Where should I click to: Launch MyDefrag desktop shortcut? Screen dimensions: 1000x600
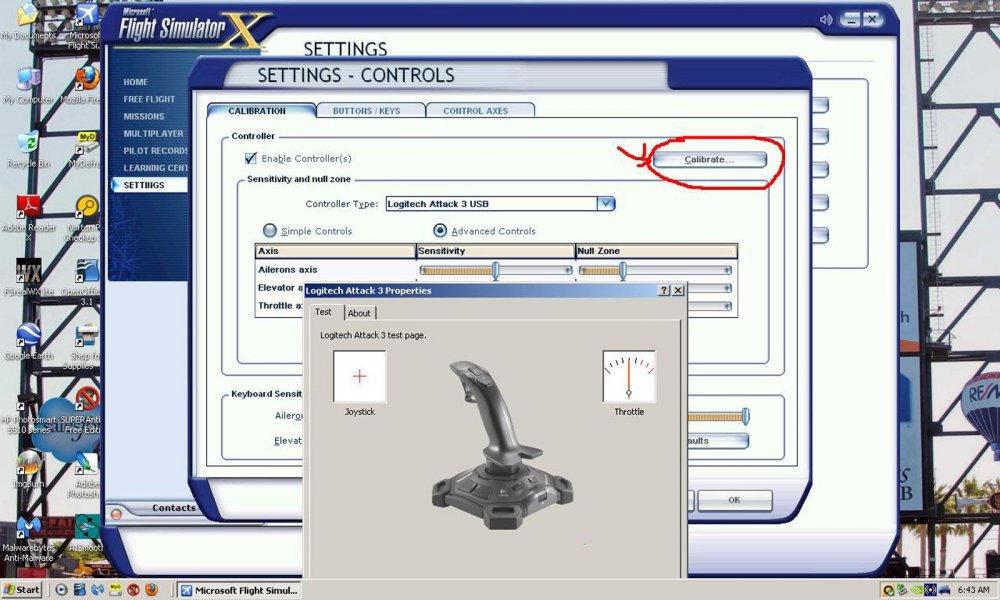(x=86, y=150)
